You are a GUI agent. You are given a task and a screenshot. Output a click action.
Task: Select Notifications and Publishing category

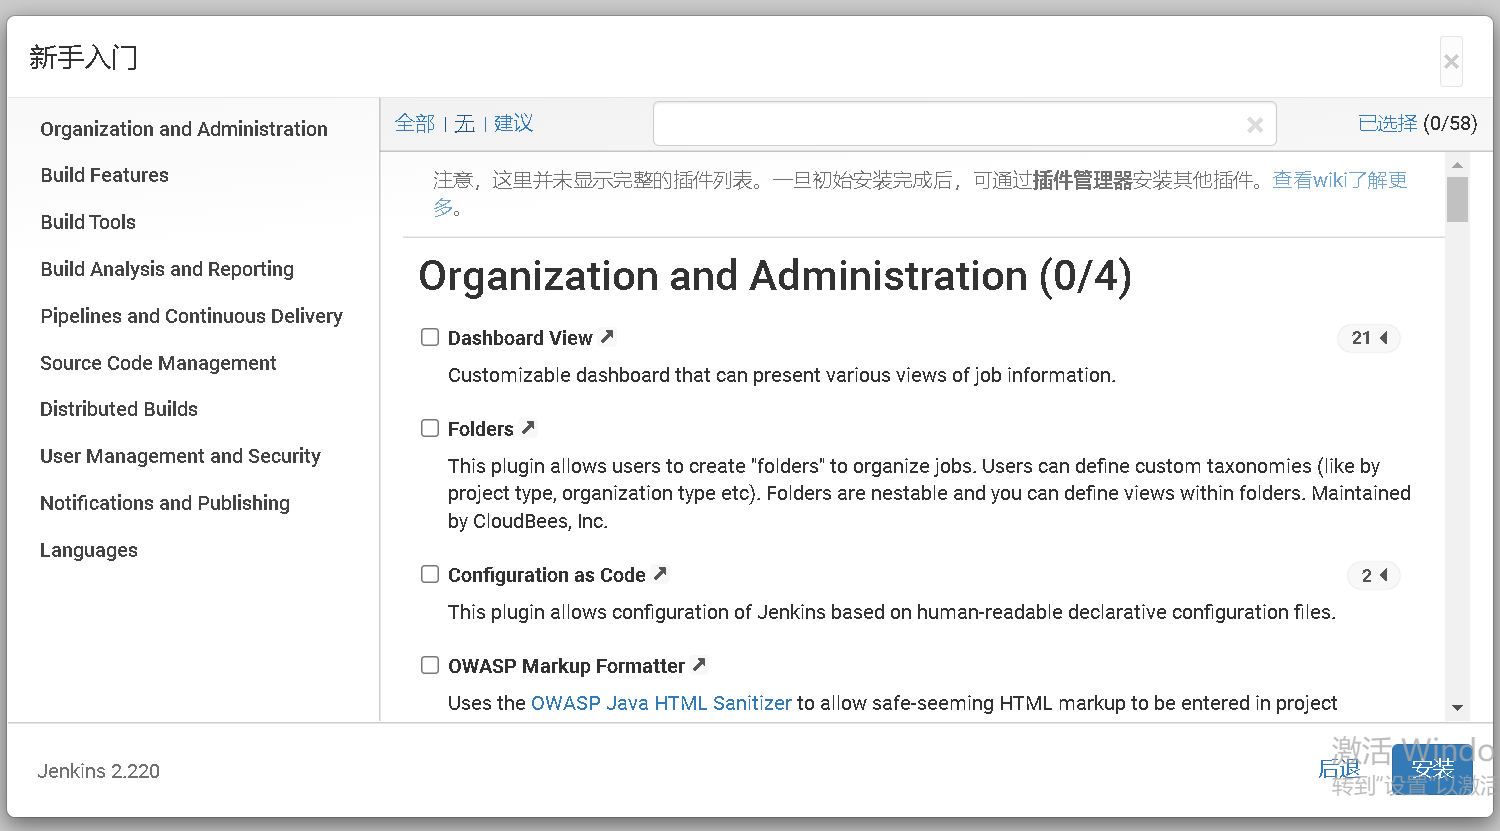(165, 503)
